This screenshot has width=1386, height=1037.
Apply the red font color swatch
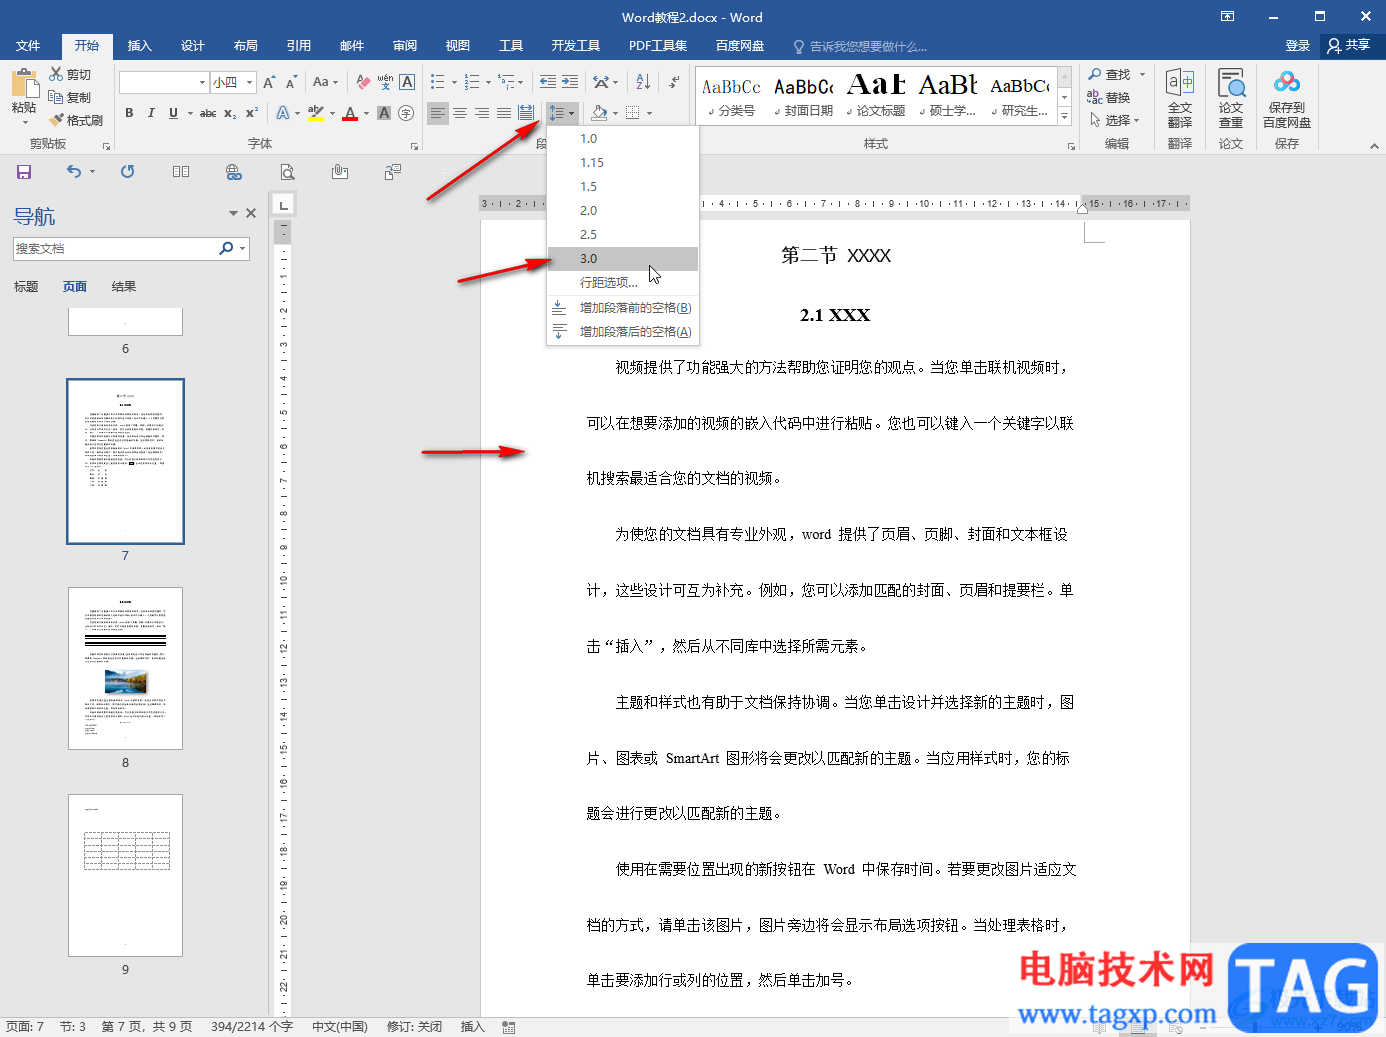pyautogui.click(x=350, y=113)
